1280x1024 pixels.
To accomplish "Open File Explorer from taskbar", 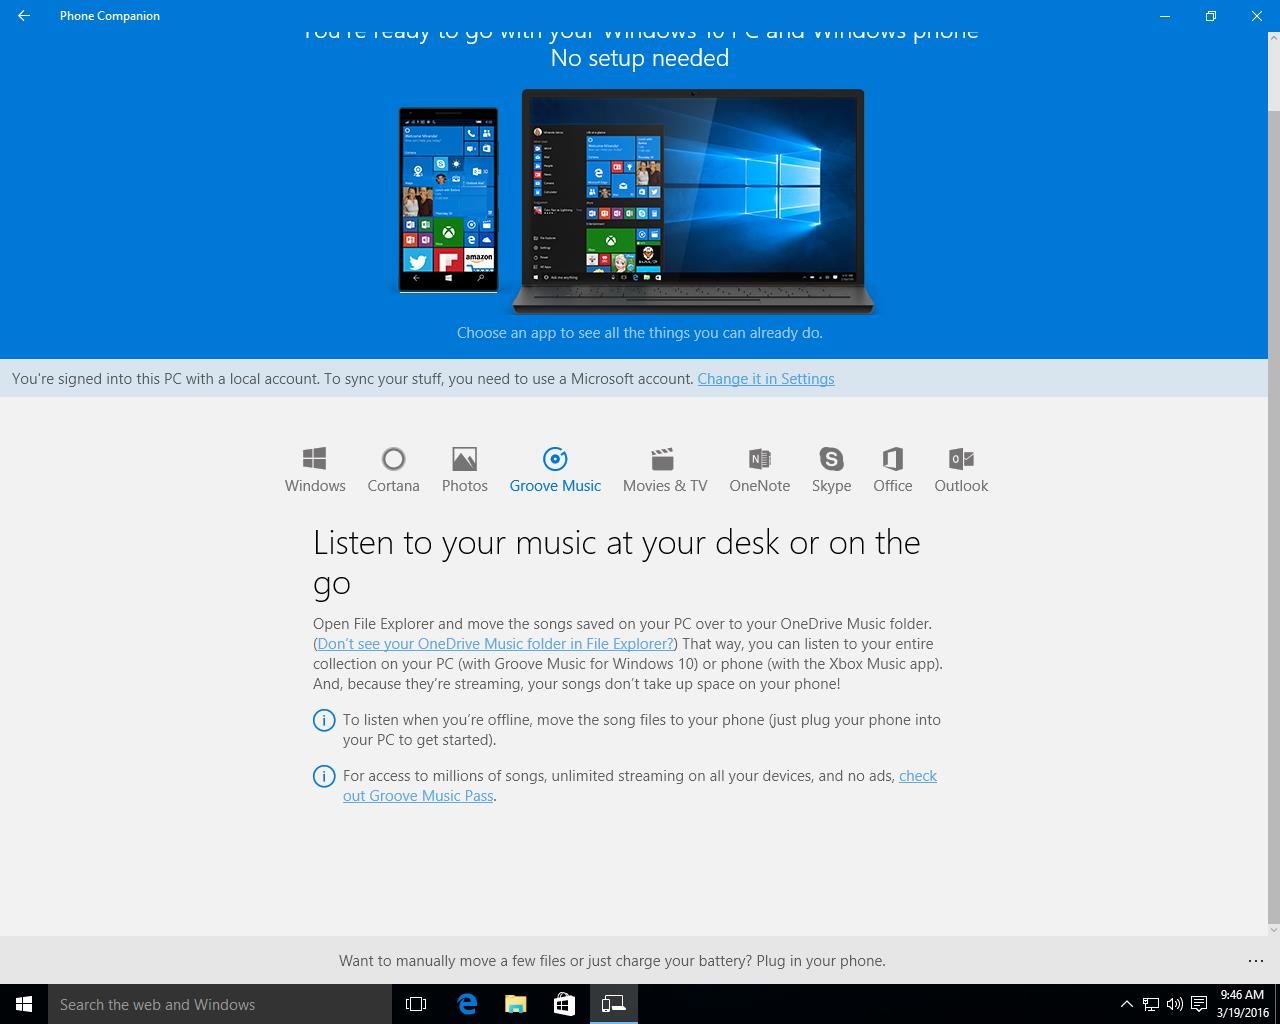I will coord(515,1004).
